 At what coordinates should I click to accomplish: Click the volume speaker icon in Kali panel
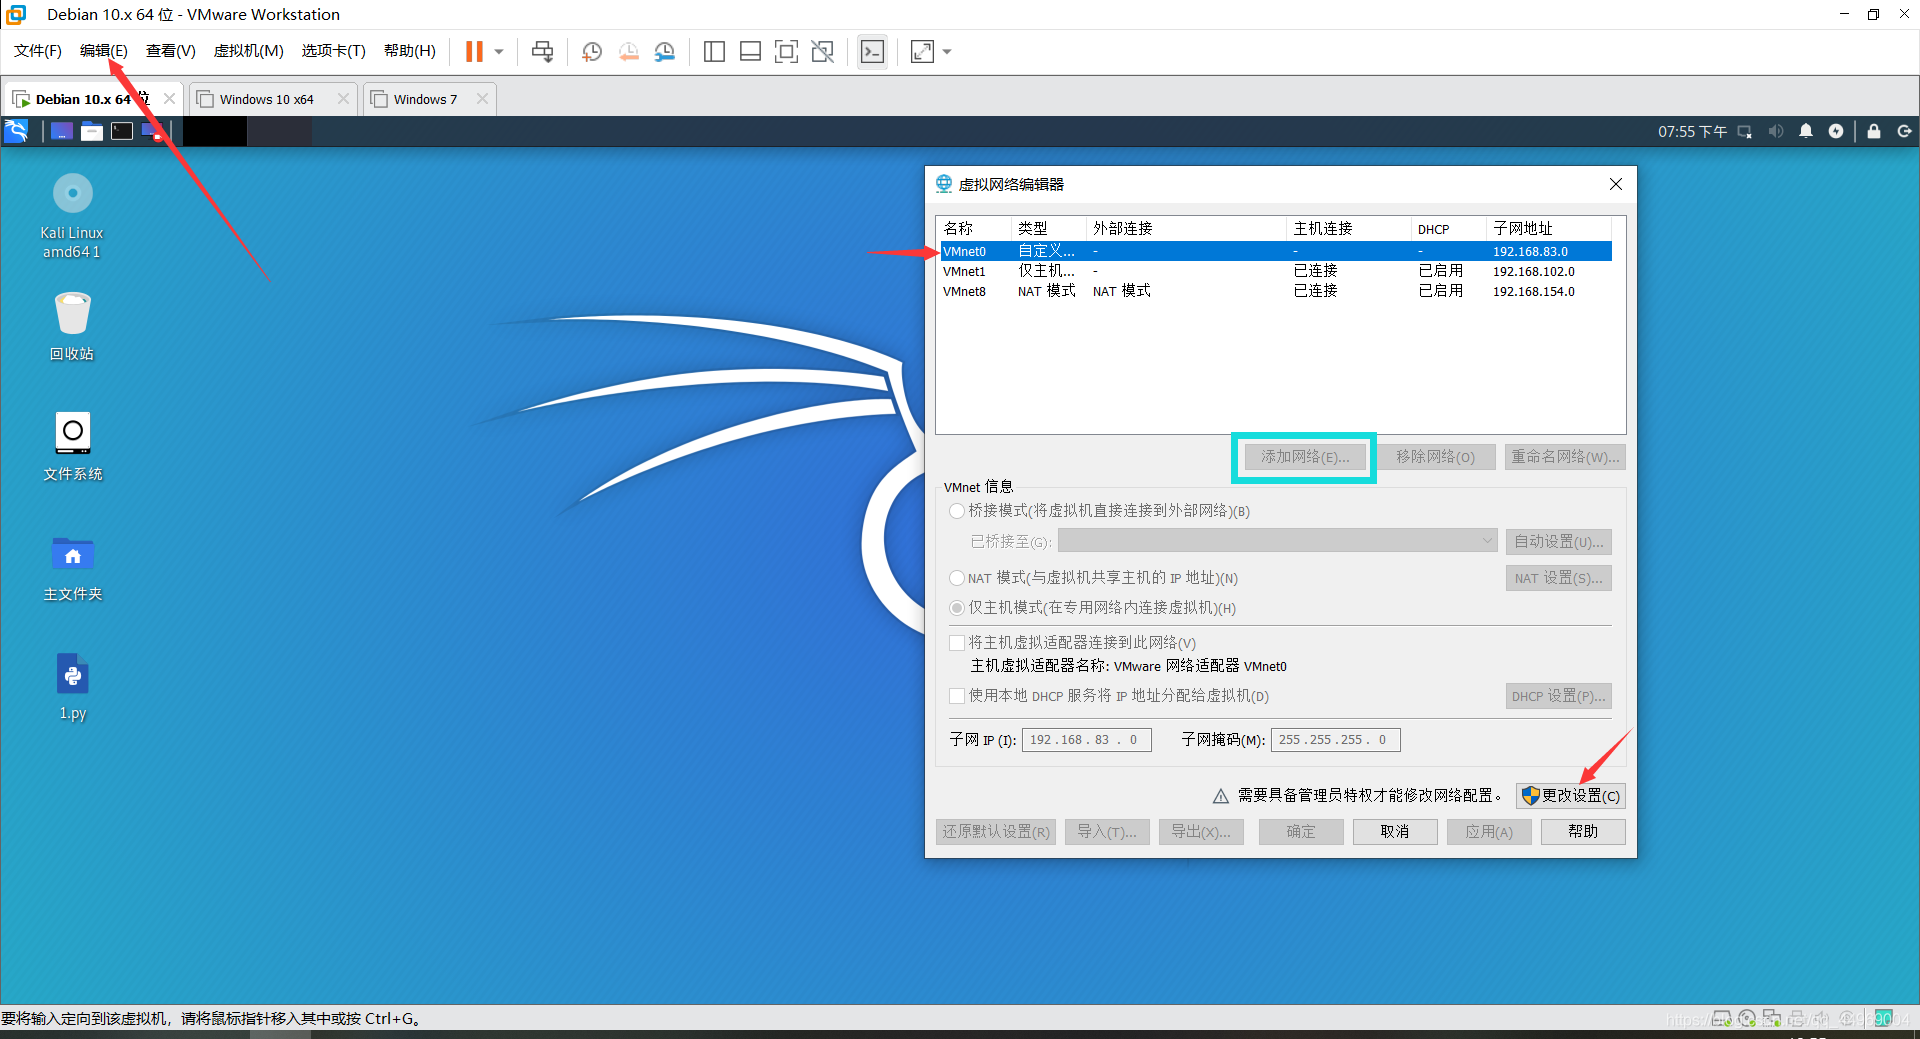(1775, 131)
